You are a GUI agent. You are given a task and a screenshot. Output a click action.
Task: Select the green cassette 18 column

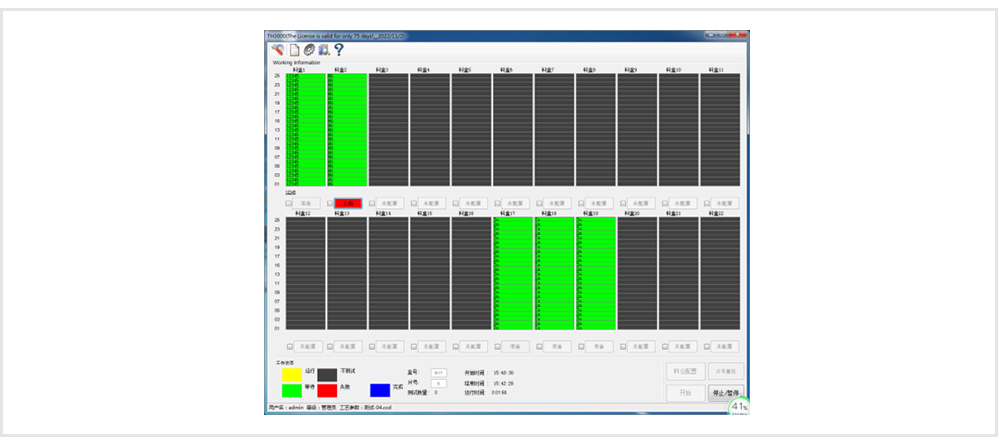(x=555, y=274)
